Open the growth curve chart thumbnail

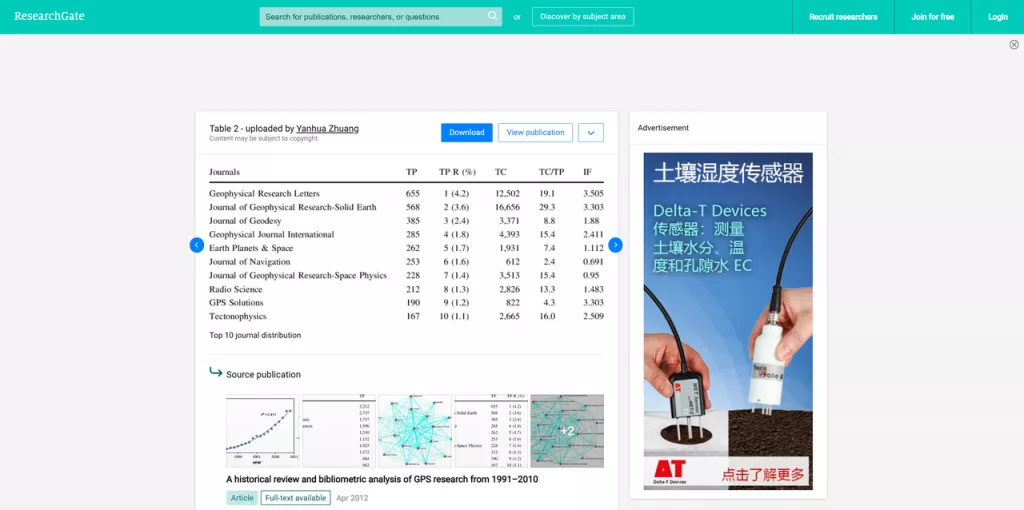coord(263,430)
